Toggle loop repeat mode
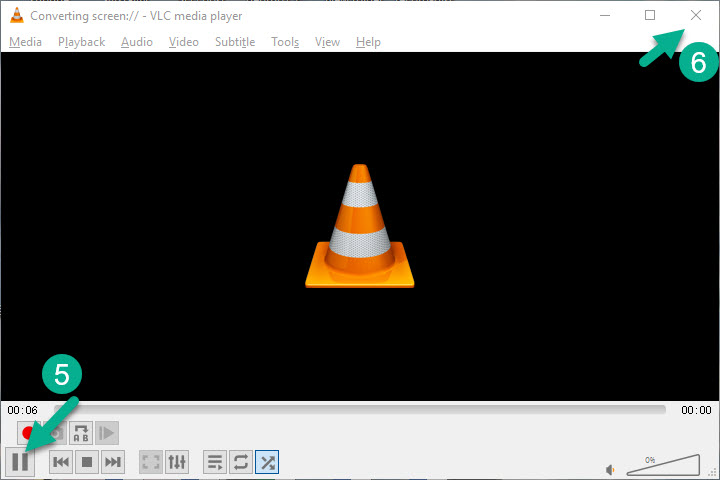This screenshot has height=480, width=720. (241, 462)
